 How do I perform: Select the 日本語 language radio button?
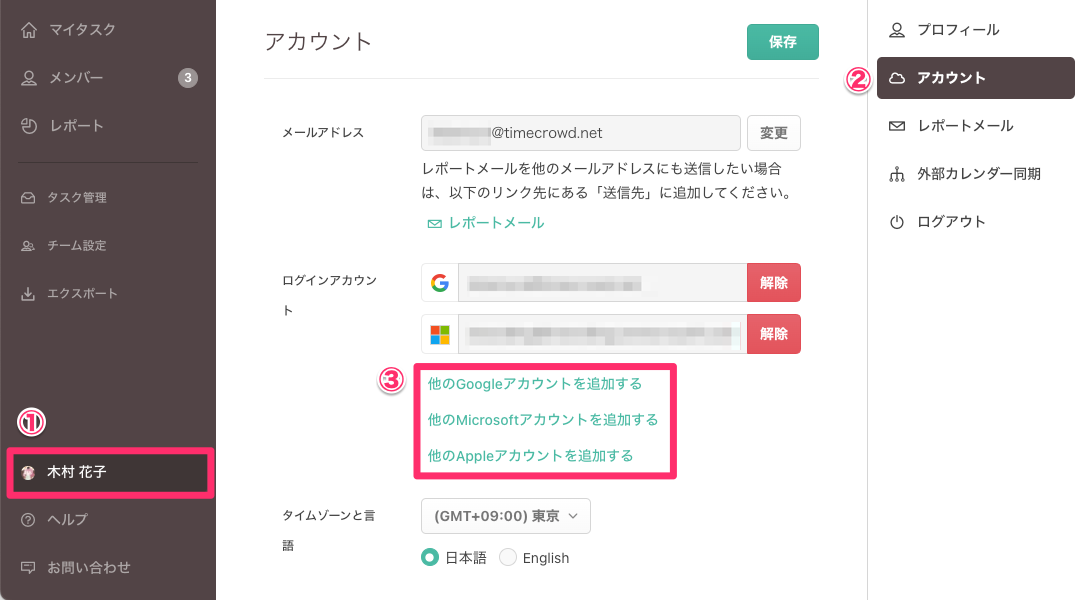pyautogui.click(x=430, y=558)
